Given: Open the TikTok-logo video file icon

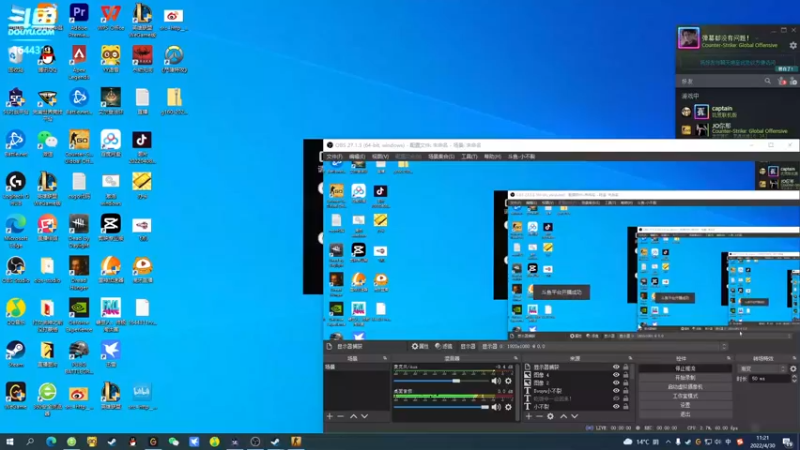Looking at the screenshot, I should pyautogui.click(x=142, y=147).
